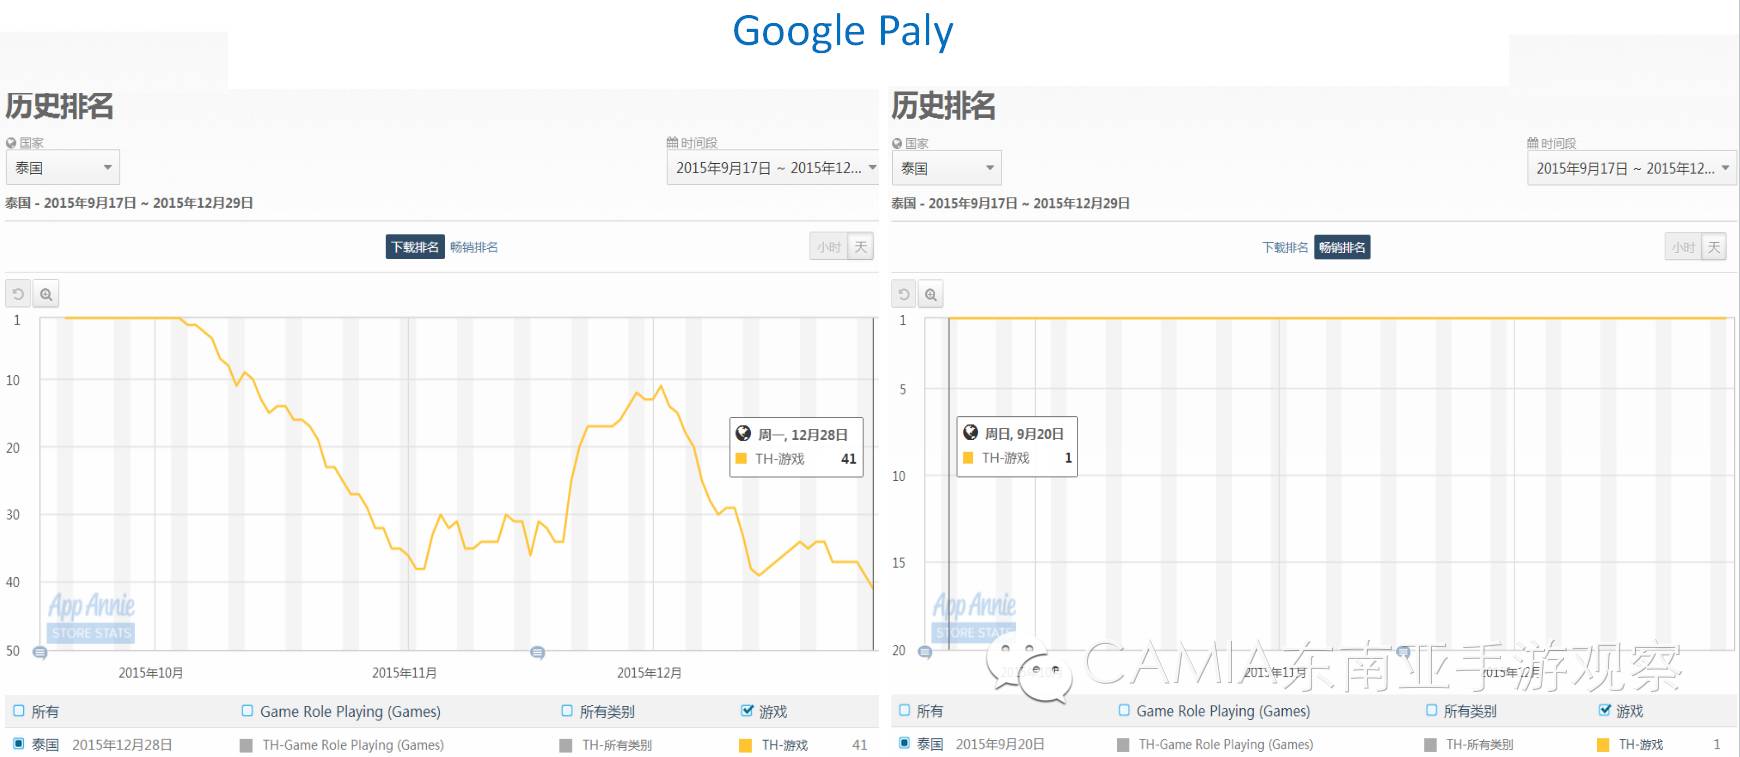Screen dimensions: 1740x757
Task: Open right date range dropdown 2015年9月17日
Action: pyautogui.click(x=1632, y=167)
